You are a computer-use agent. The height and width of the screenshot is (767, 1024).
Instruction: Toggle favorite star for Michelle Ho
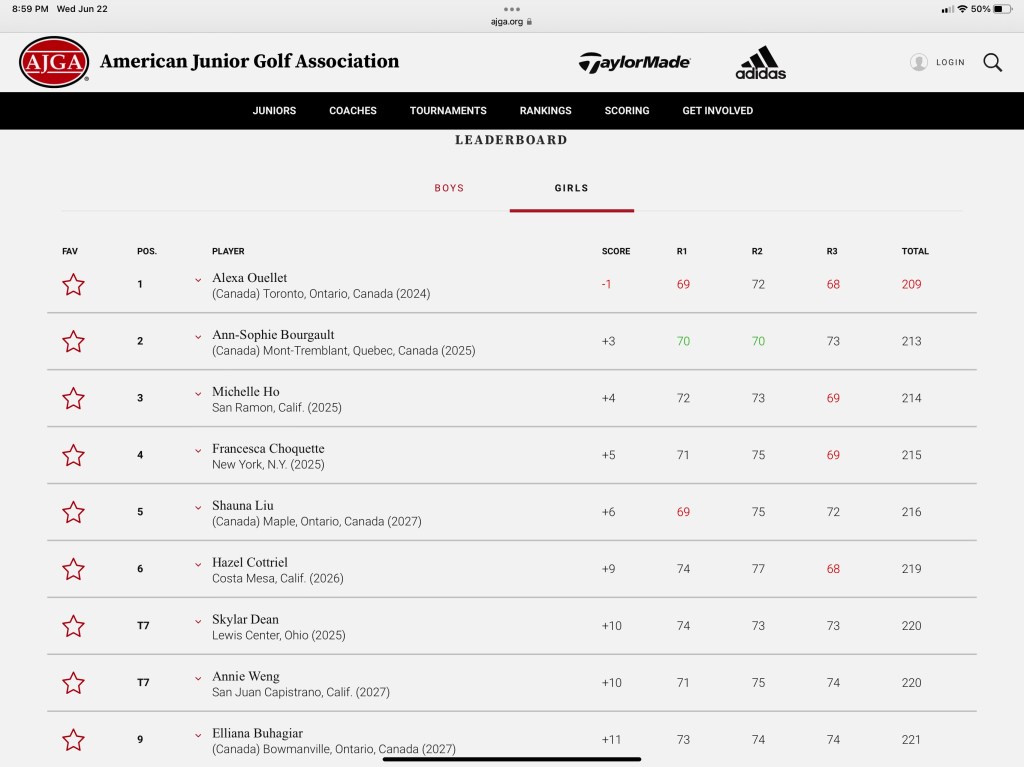pos(73,399)
